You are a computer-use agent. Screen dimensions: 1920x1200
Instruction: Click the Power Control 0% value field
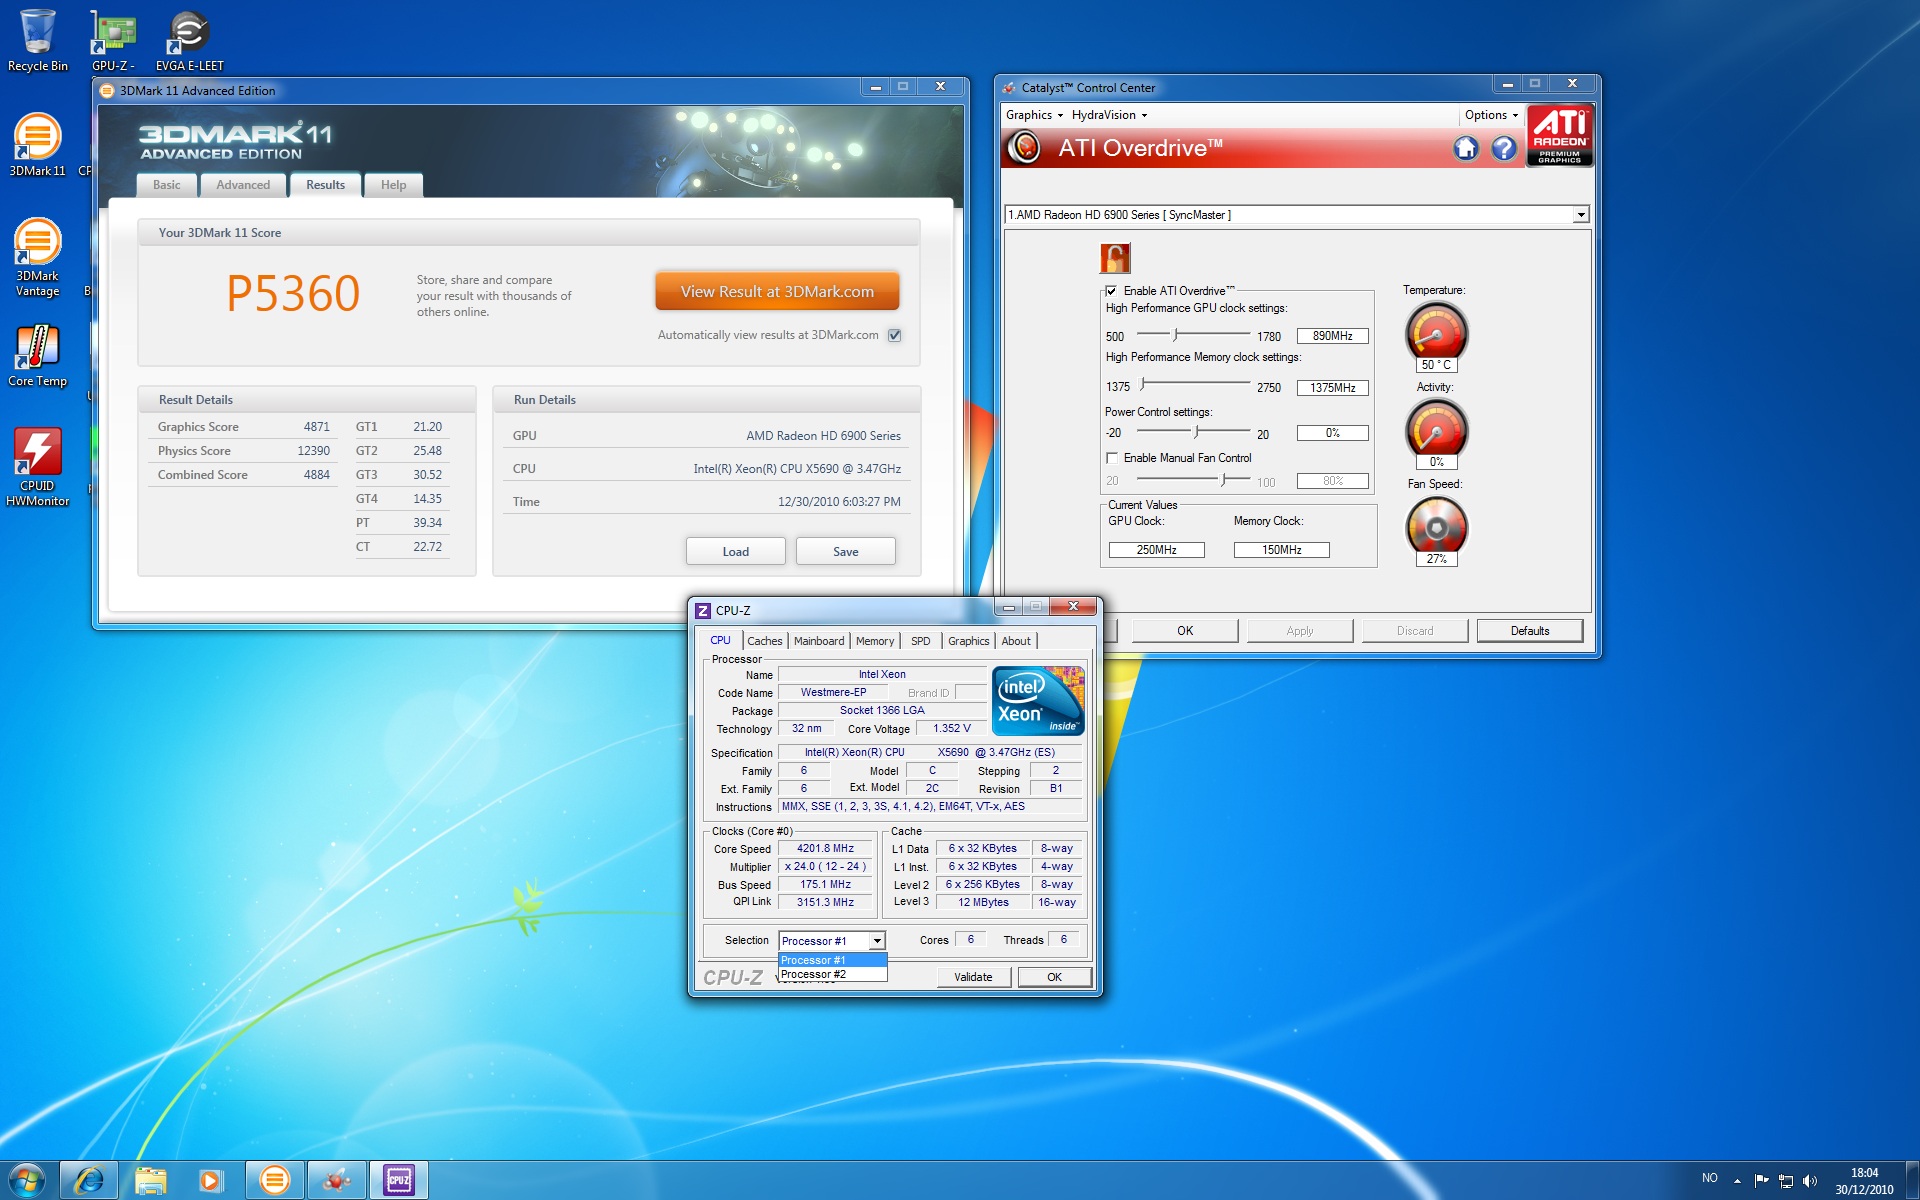click(1332, 433)
